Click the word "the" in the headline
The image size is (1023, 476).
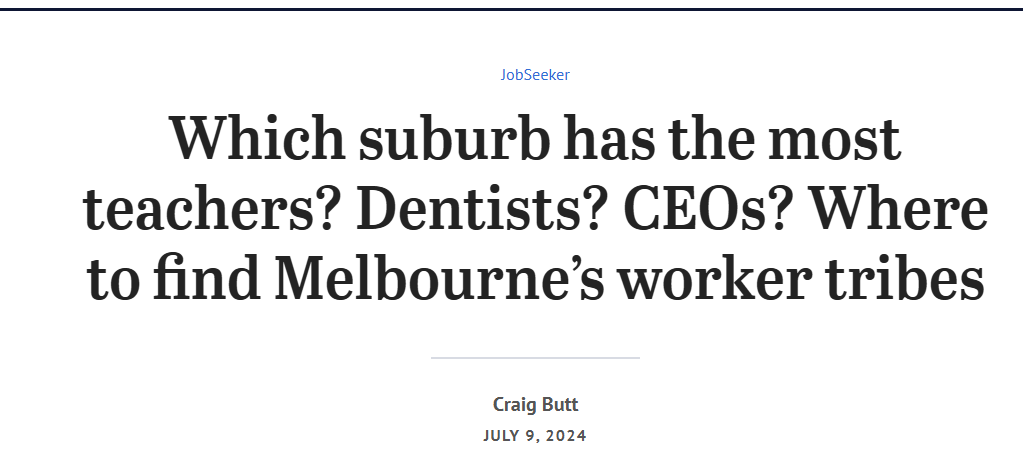[711, 138]
